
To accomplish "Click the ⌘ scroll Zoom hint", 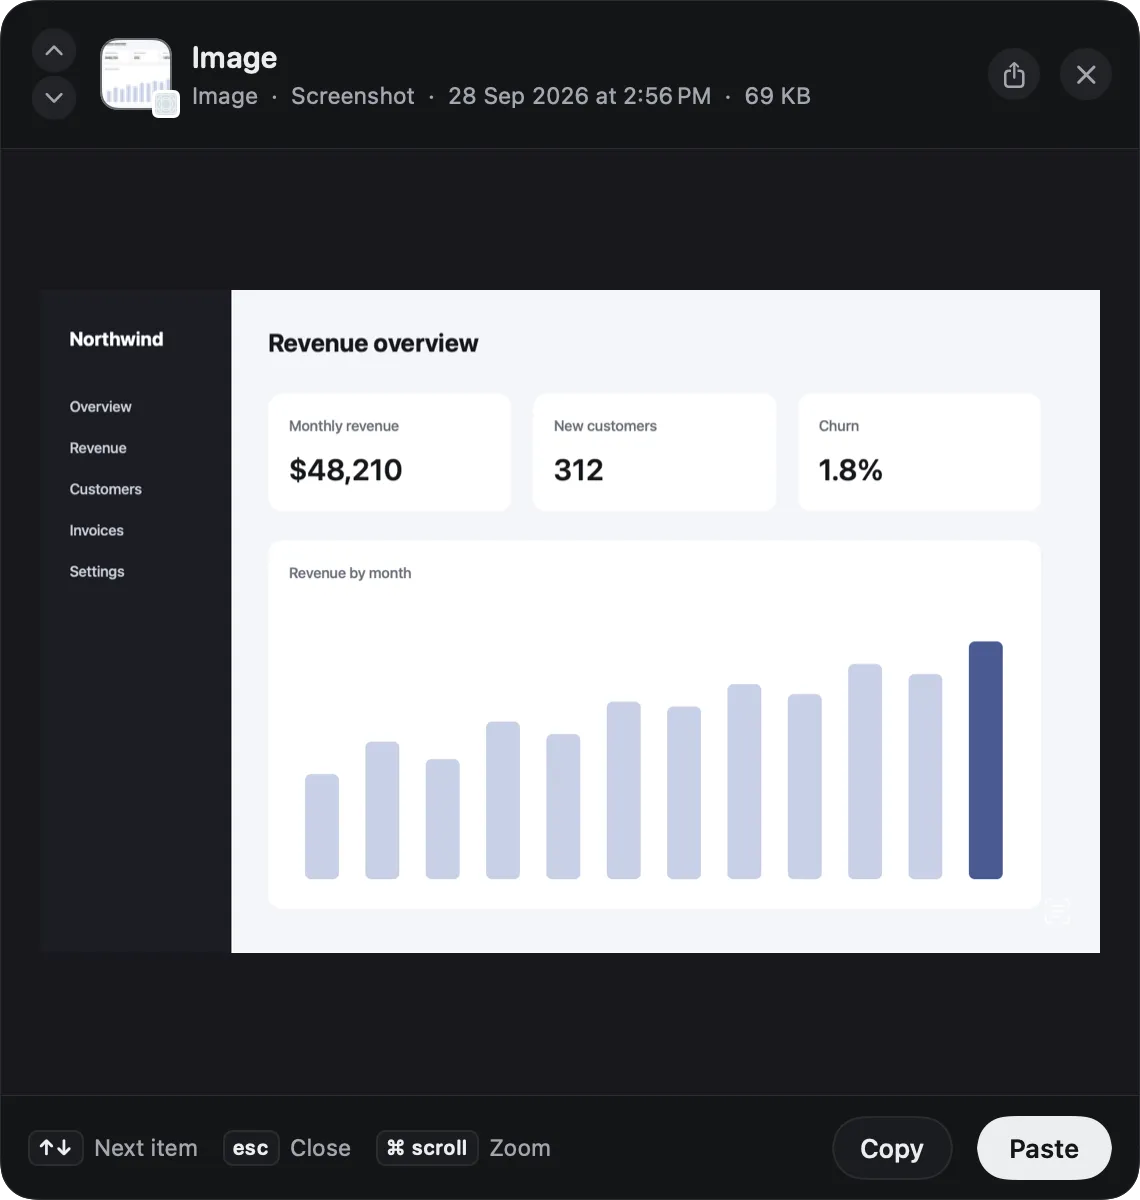I will [464, 1148].
